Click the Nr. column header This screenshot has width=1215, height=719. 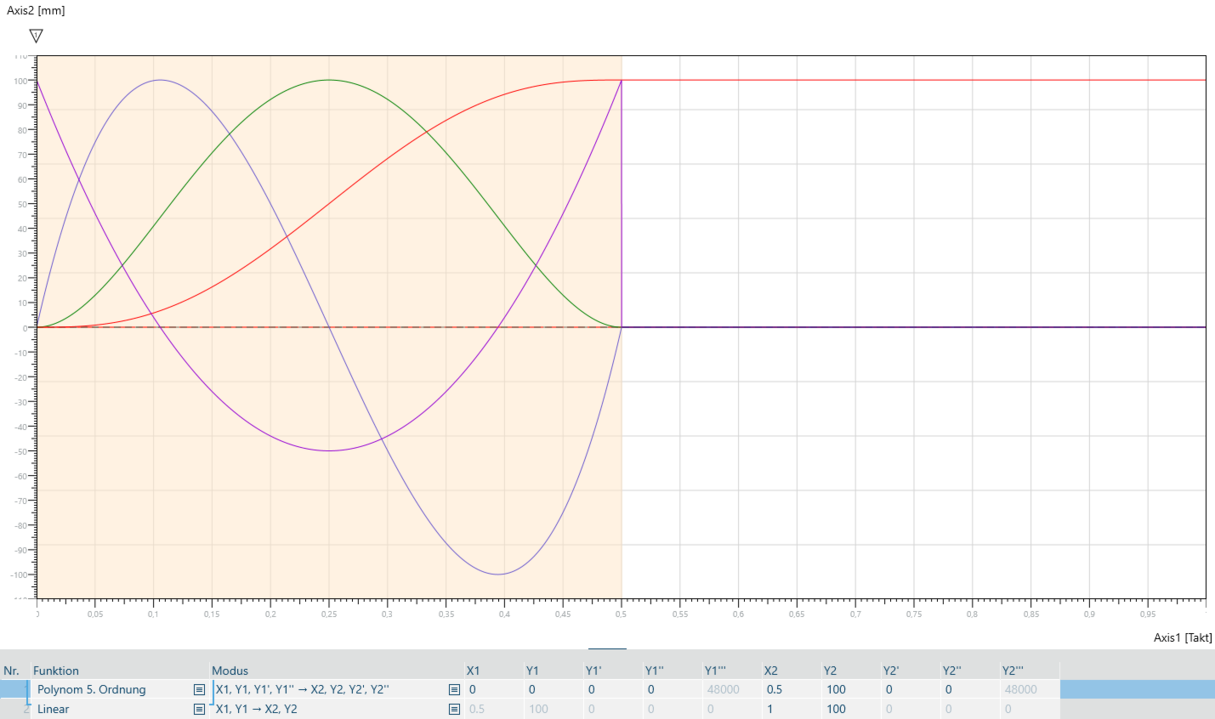tap(12, 671)
